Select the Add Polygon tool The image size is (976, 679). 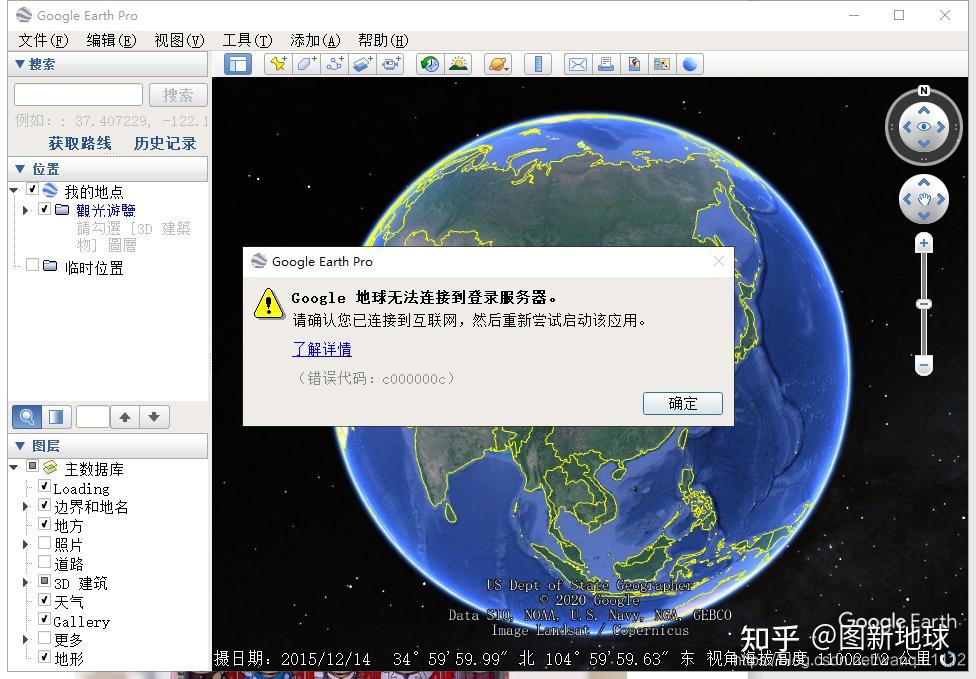pyautogui.click(x=306, y=64)
